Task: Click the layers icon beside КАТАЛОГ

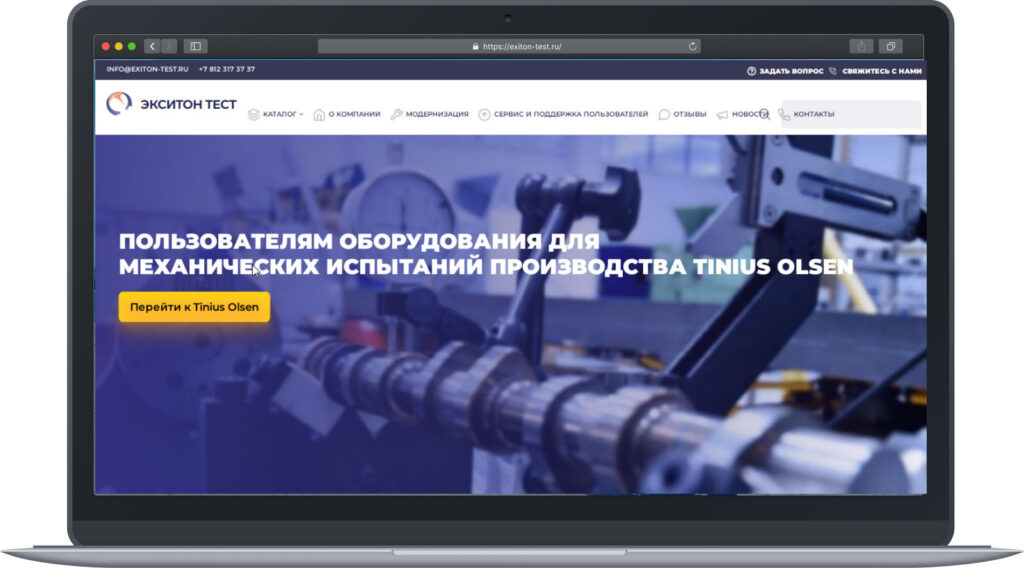Action: (x=253, y=114)
